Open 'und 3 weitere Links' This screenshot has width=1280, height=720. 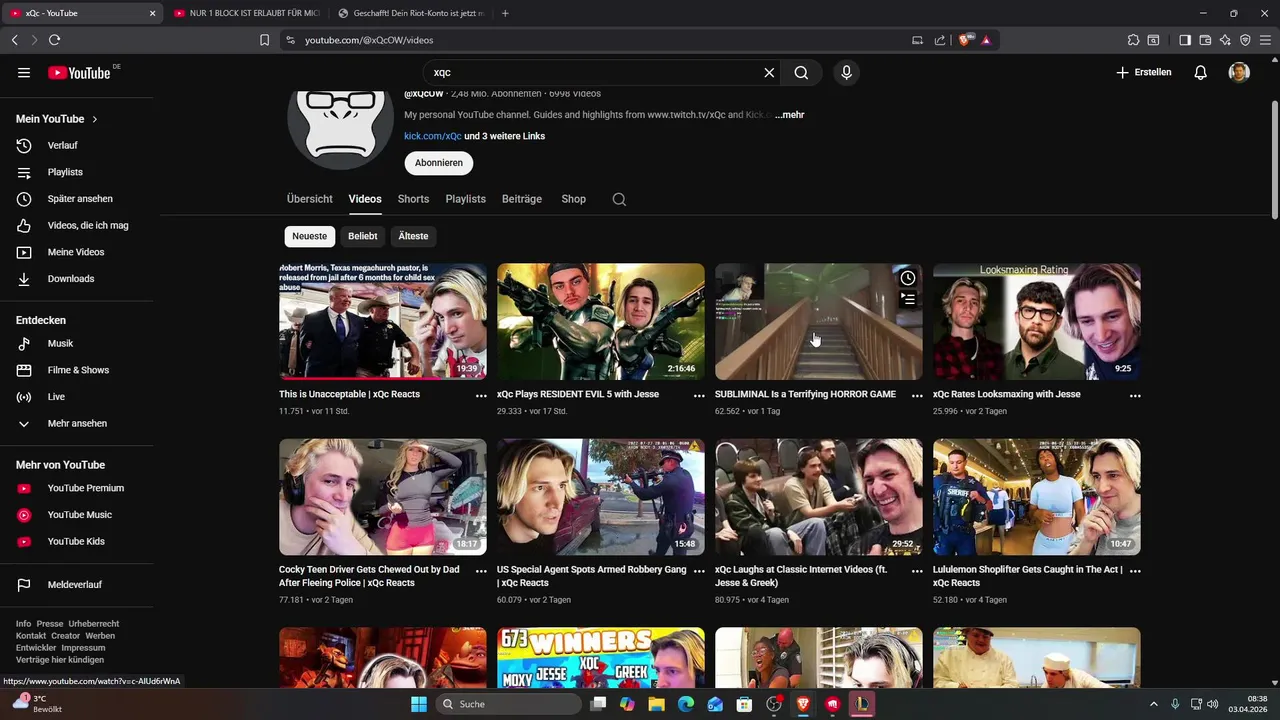pos(505,136)
